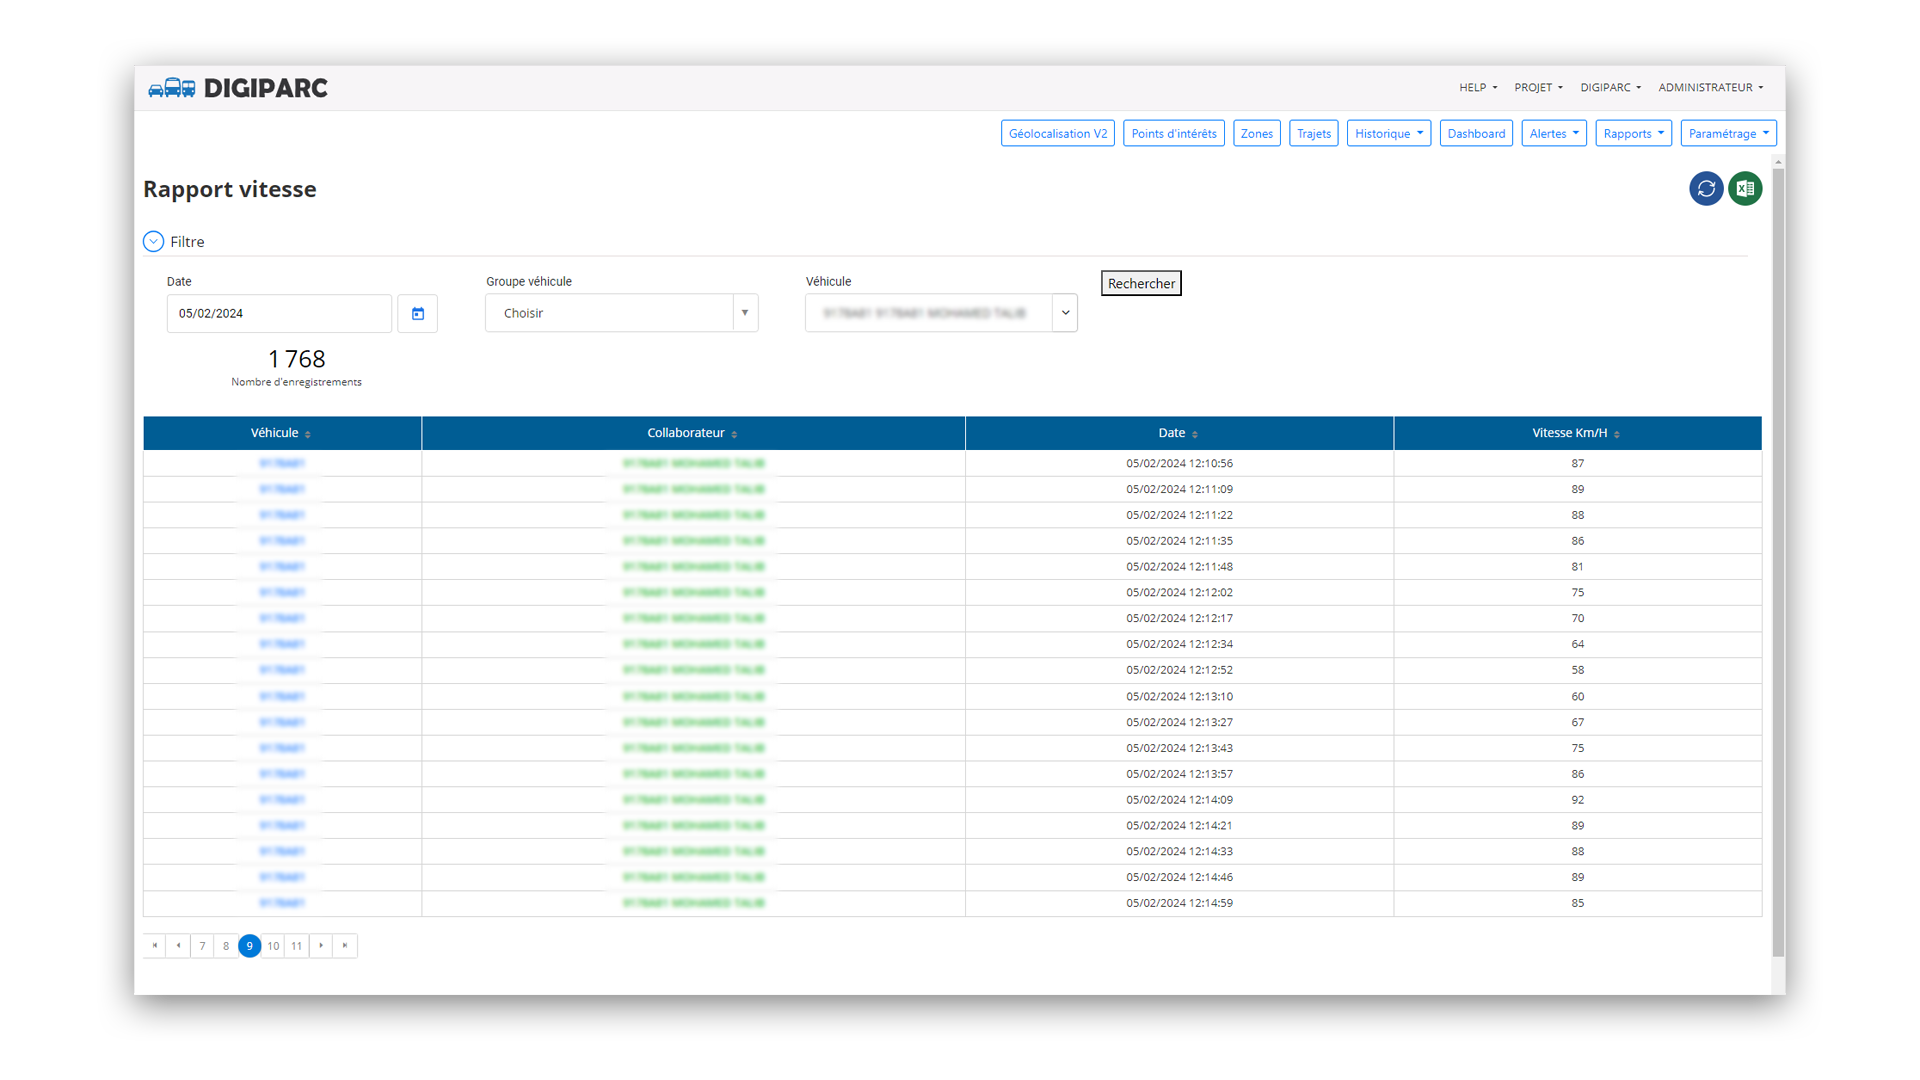Click speed value 92
Screen dimensions: 1920x1080
point(1577,800)
